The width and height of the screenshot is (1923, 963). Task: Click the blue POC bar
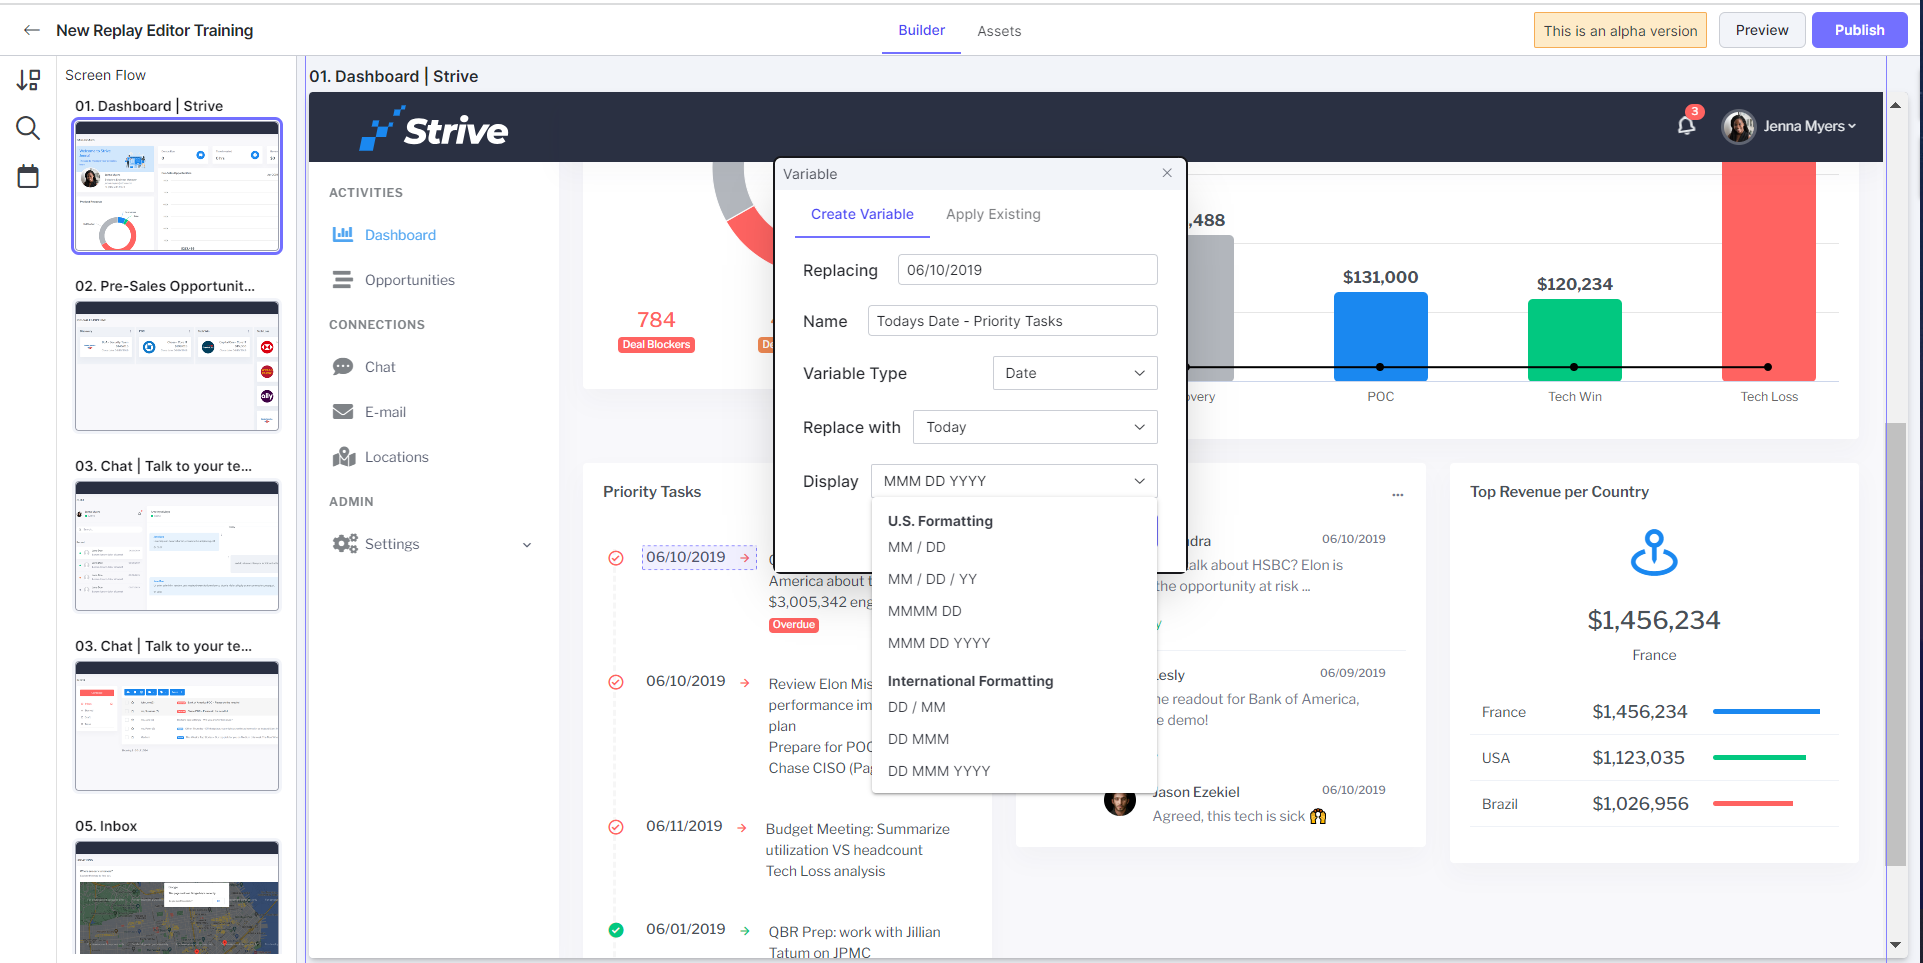point(1380,336)
